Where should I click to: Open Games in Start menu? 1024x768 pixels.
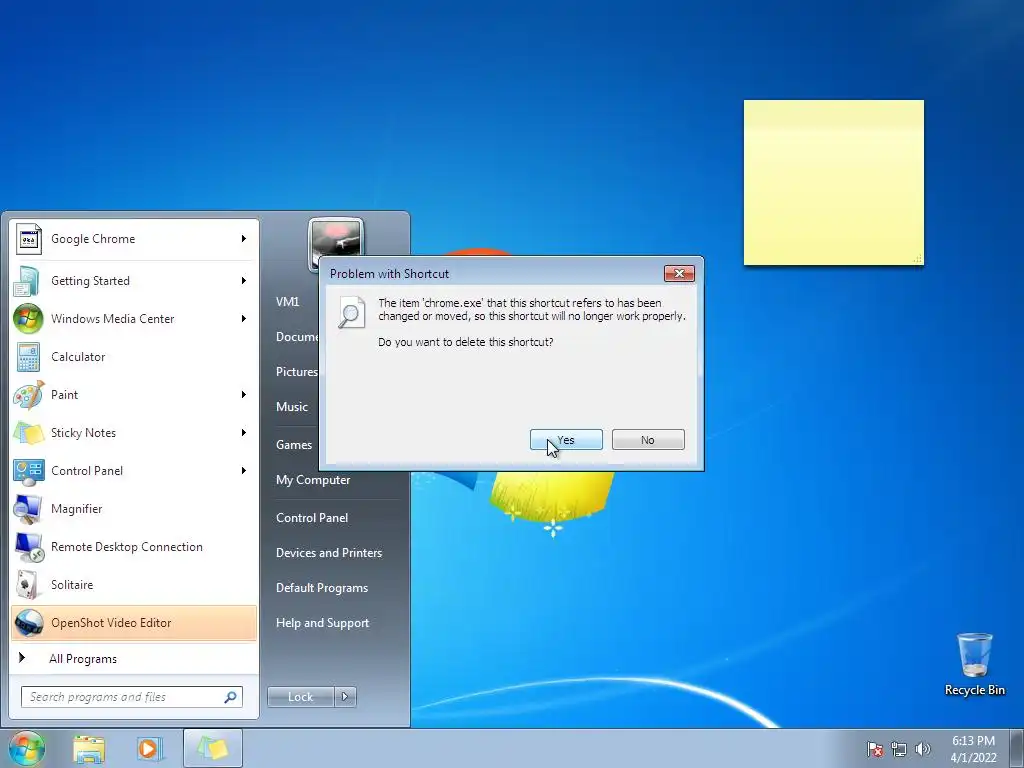[294, 445]
